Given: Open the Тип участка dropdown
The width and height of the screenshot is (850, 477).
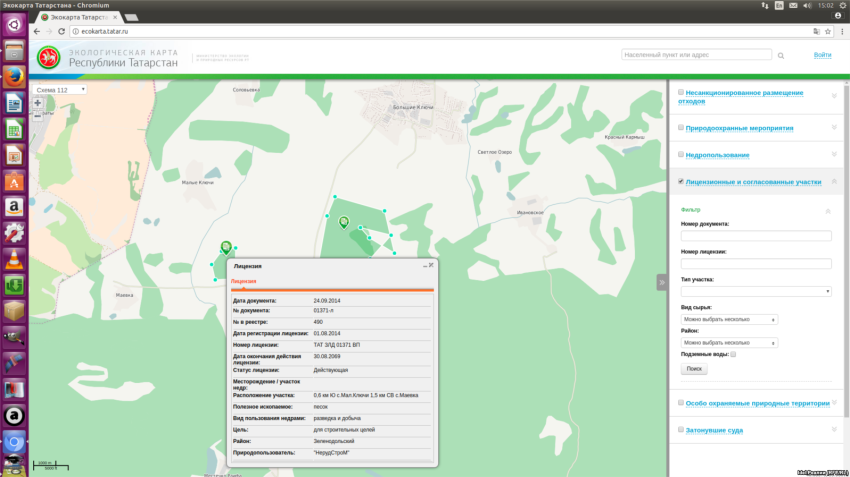Looking at the screenshot, I should [756, 291].
